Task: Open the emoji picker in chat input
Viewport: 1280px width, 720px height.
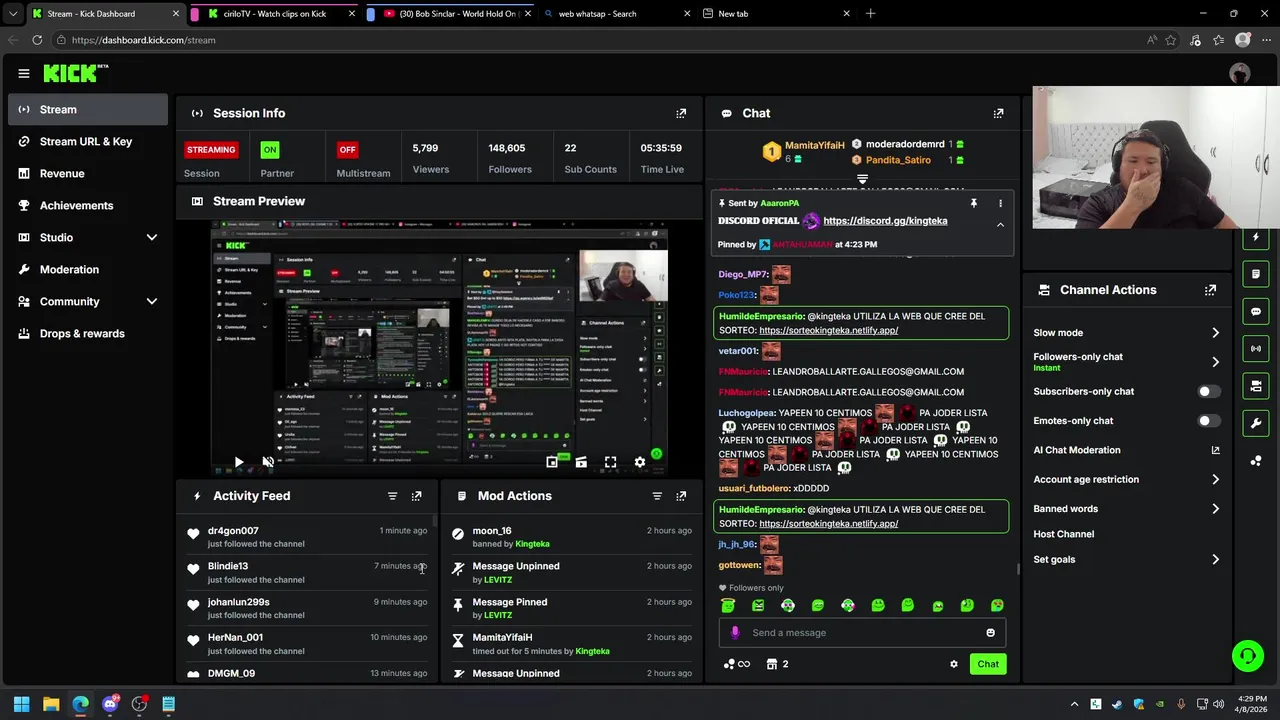Action: point(990,633)
